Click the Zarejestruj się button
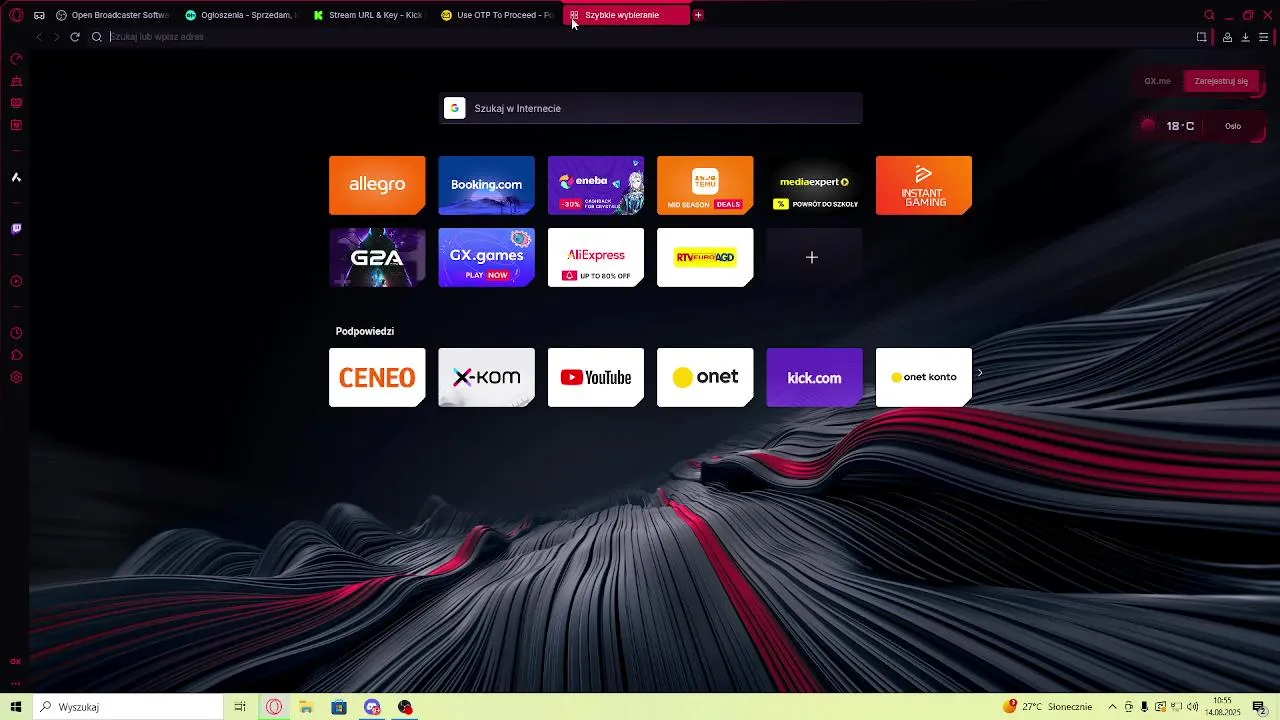This screenshot has height=720, width=1280. pos(1221,81)
